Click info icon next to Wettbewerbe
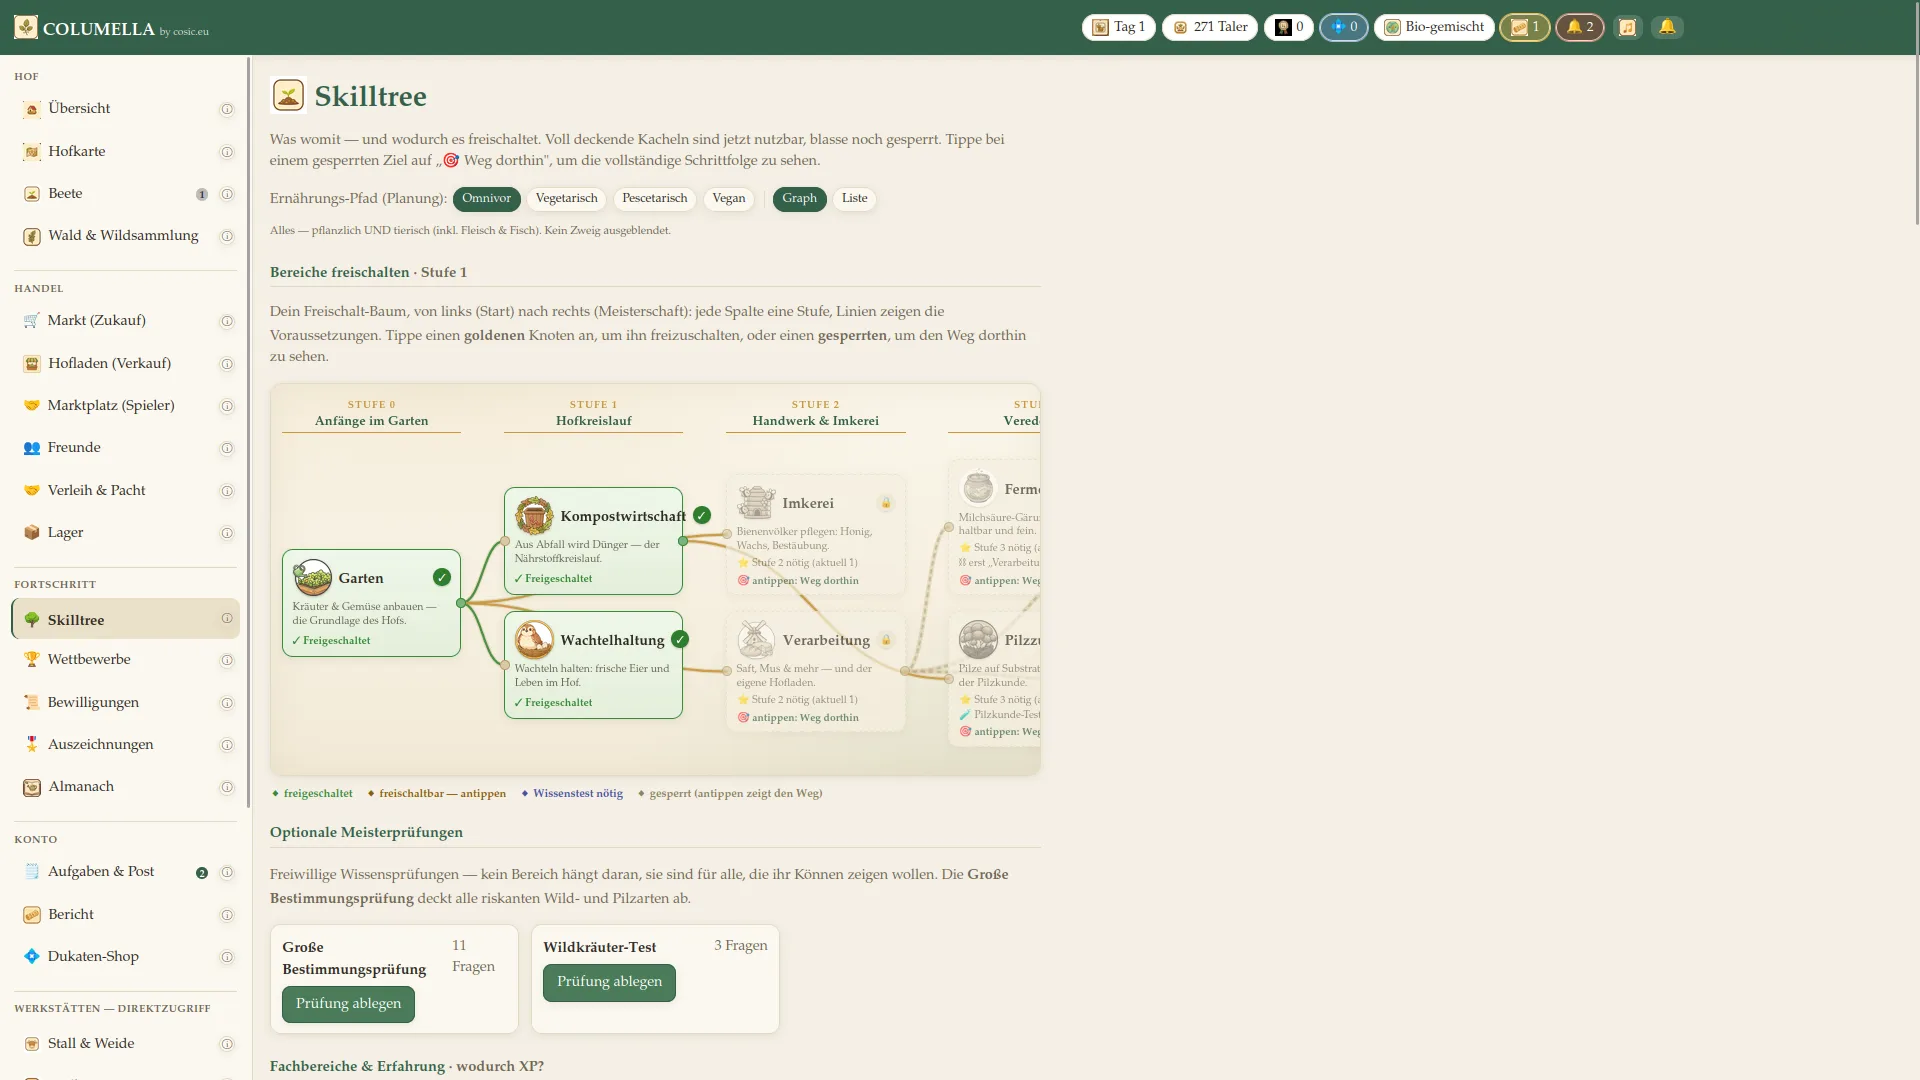This screenshot has width=1920, height=1080. [x=227, y=660]
